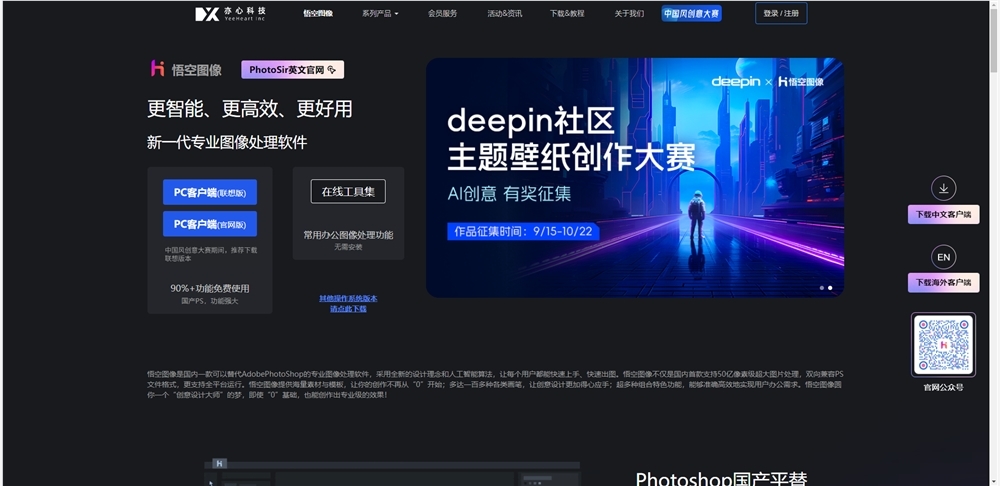Open 下载&教程 menu item
The height and width of the screenshot is (486, 1000).
tap(567, 13)
